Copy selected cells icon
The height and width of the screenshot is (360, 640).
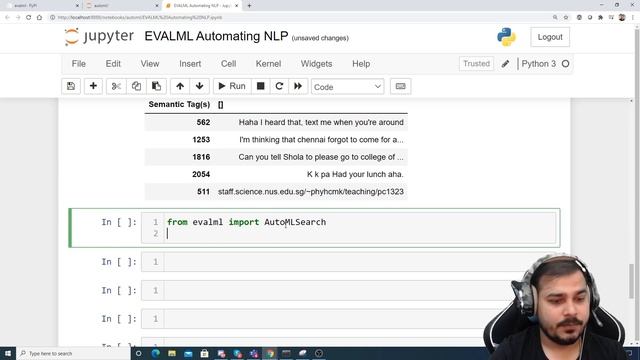[x=136, y=86]
